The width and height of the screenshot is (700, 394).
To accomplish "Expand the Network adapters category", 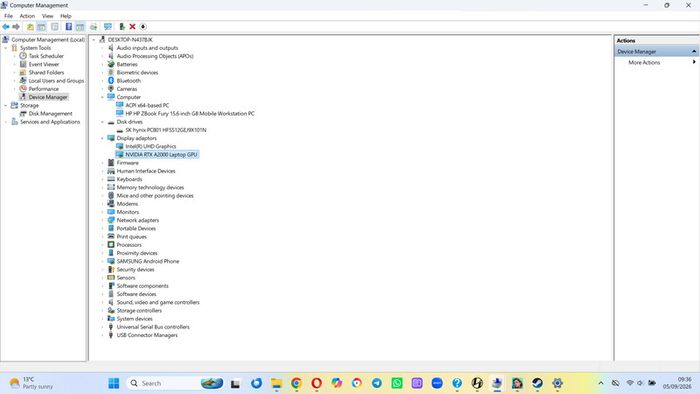I will tap(102, 220).
